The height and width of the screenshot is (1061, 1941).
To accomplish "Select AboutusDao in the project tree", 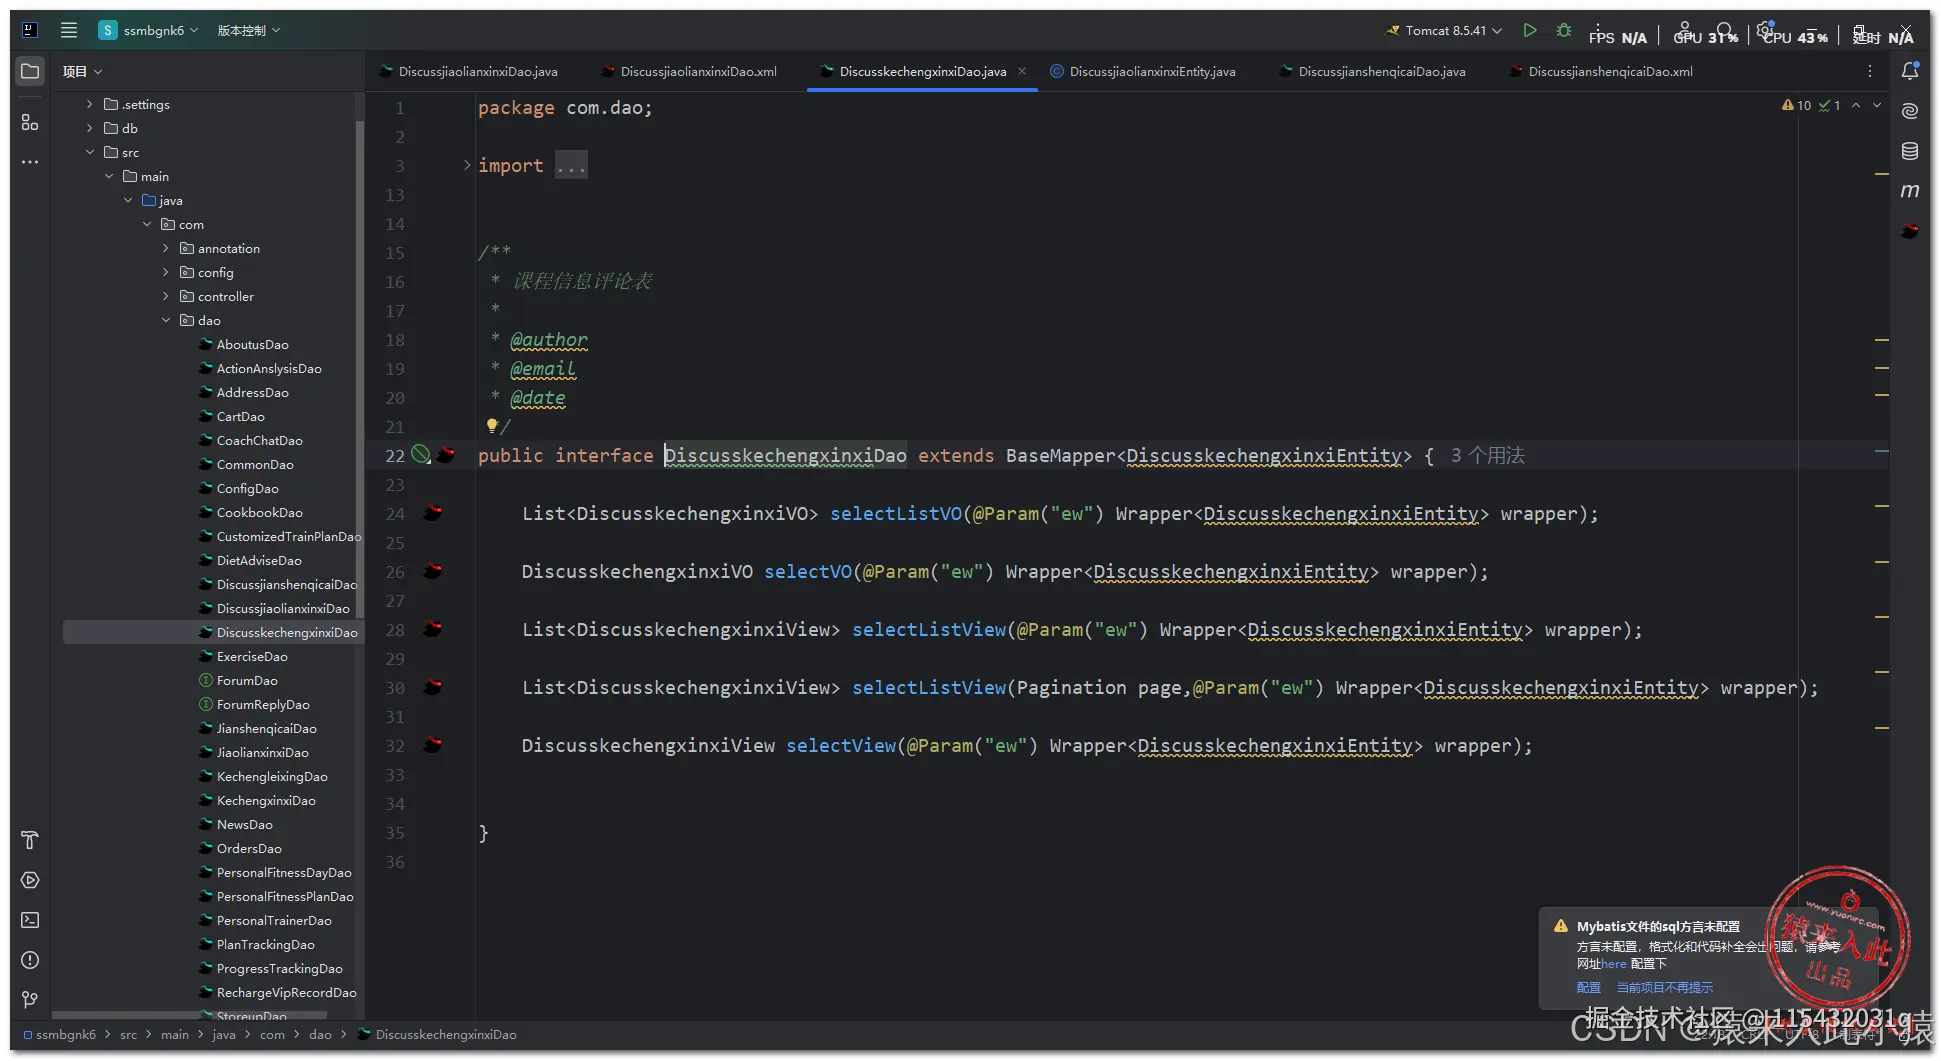I will point(253,344).
